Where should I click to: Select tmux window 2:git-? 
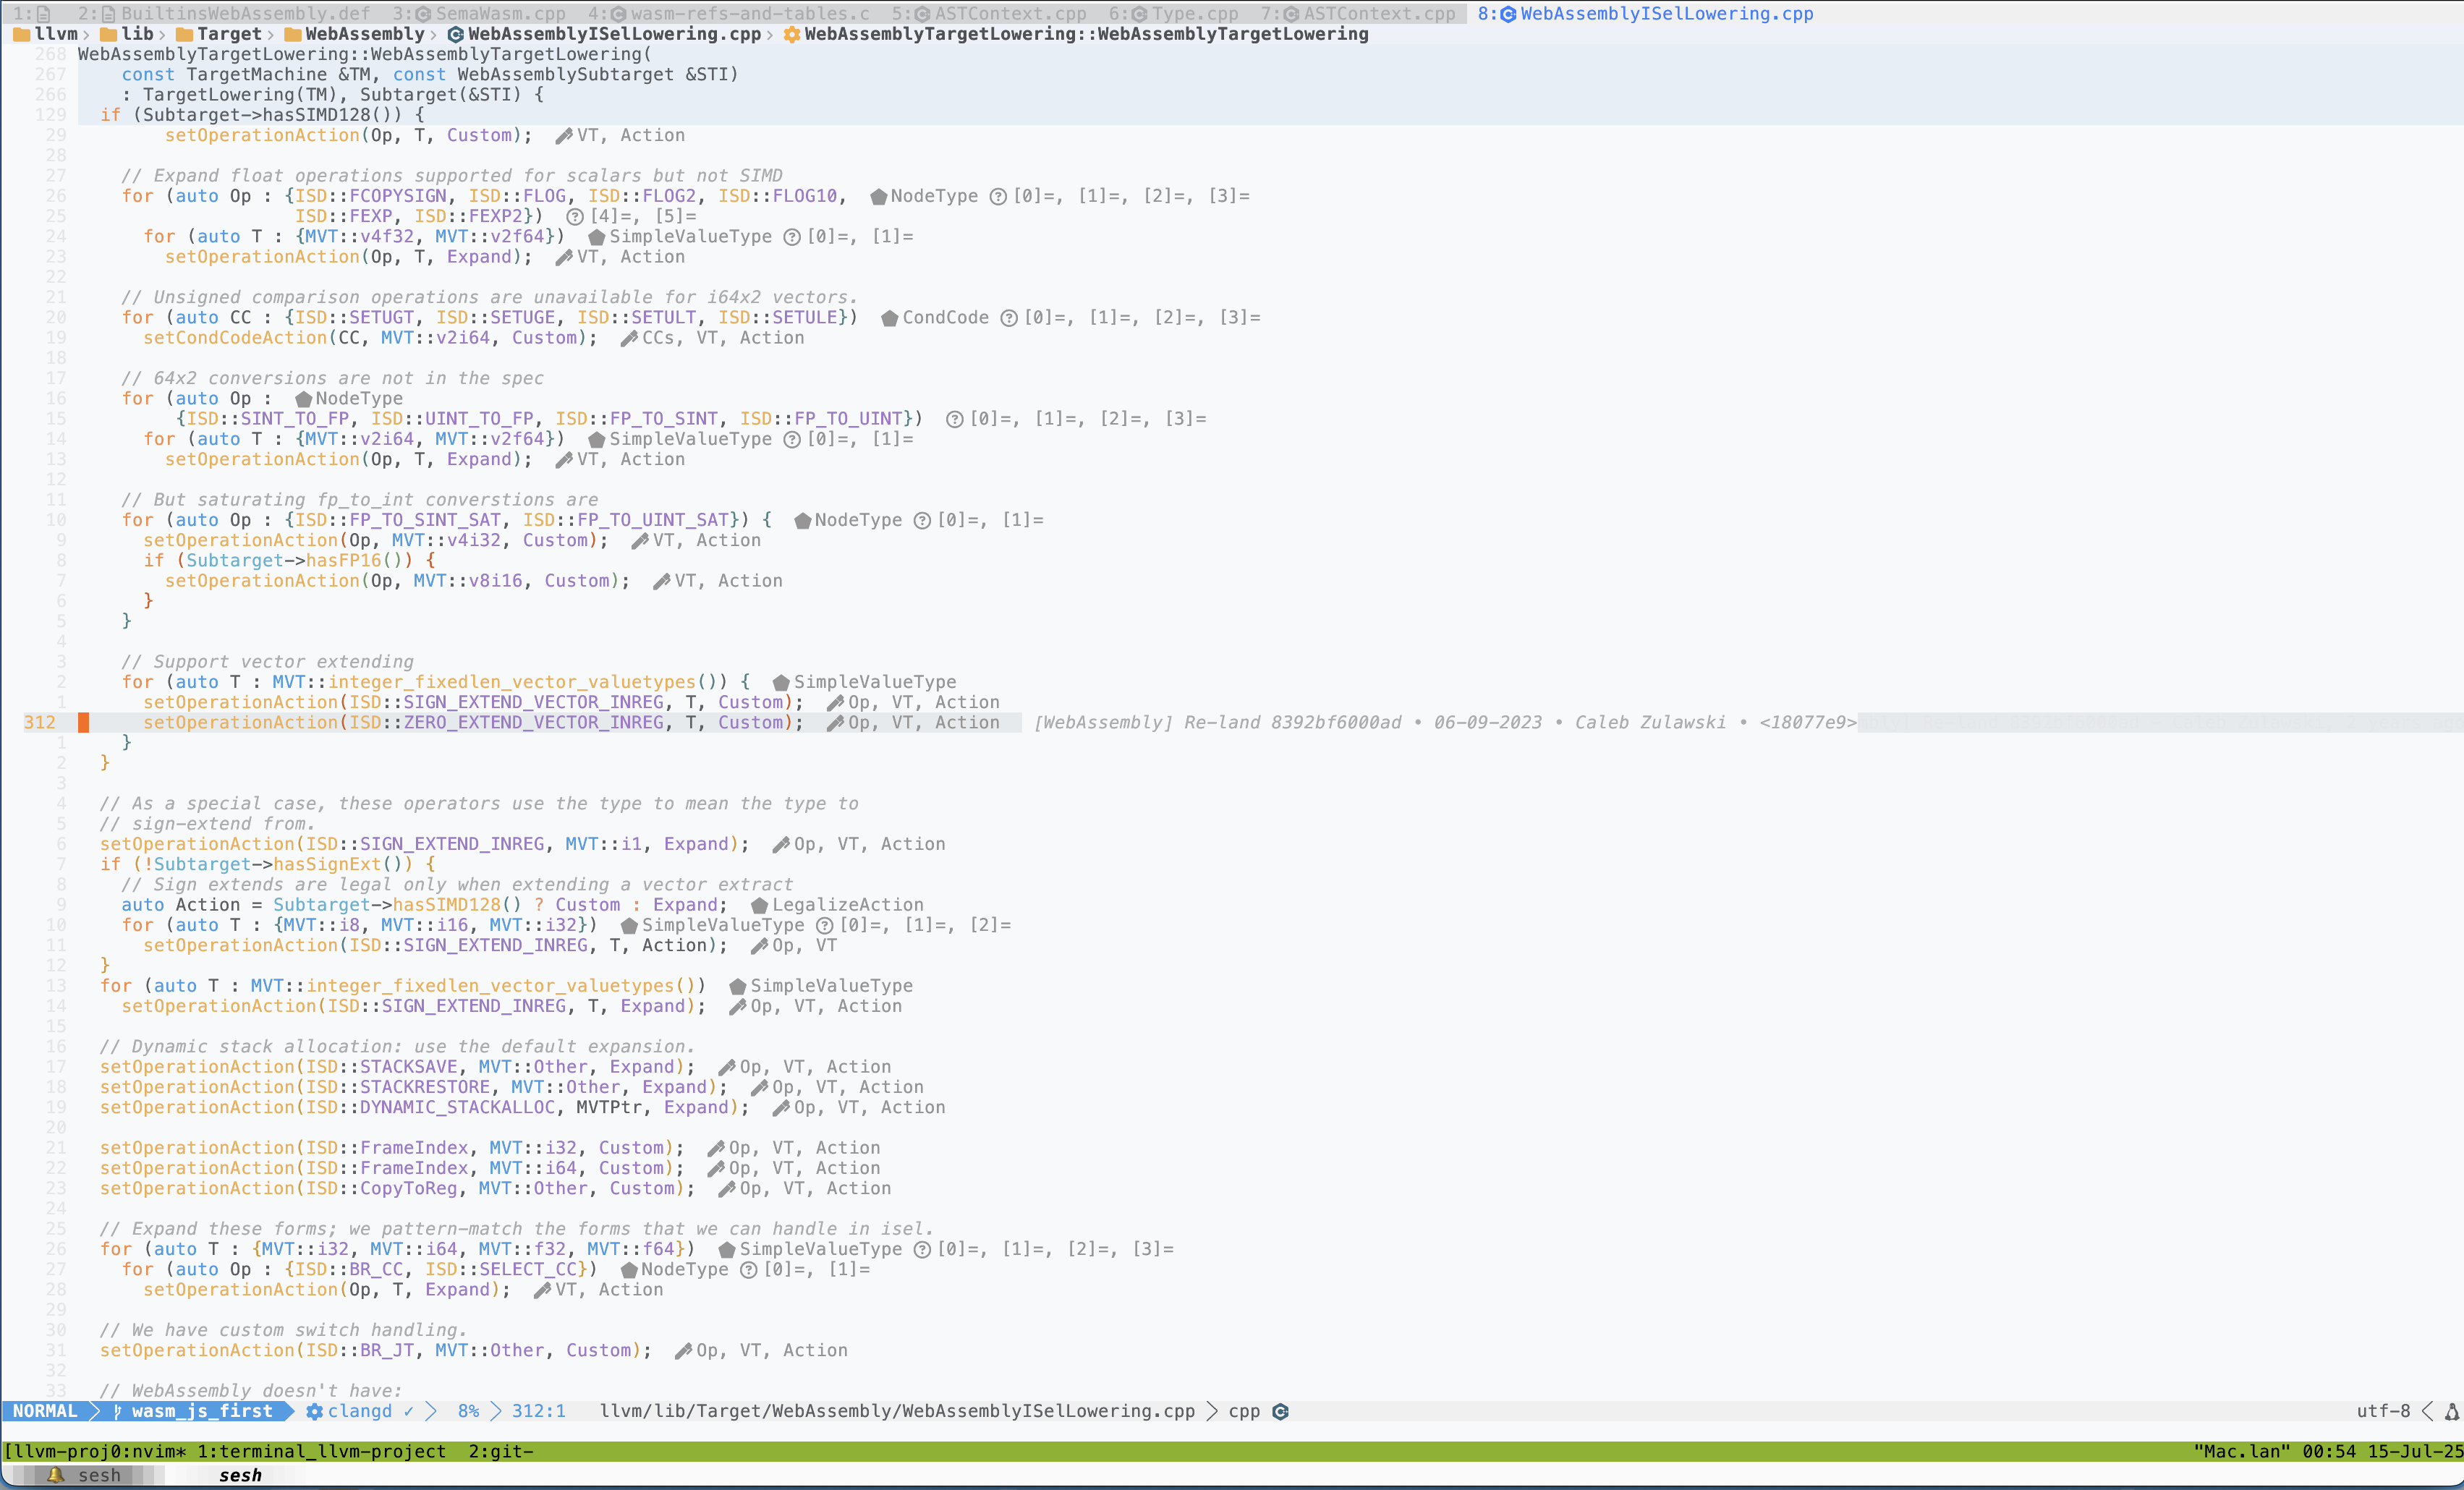click(x=501, y=1451)
